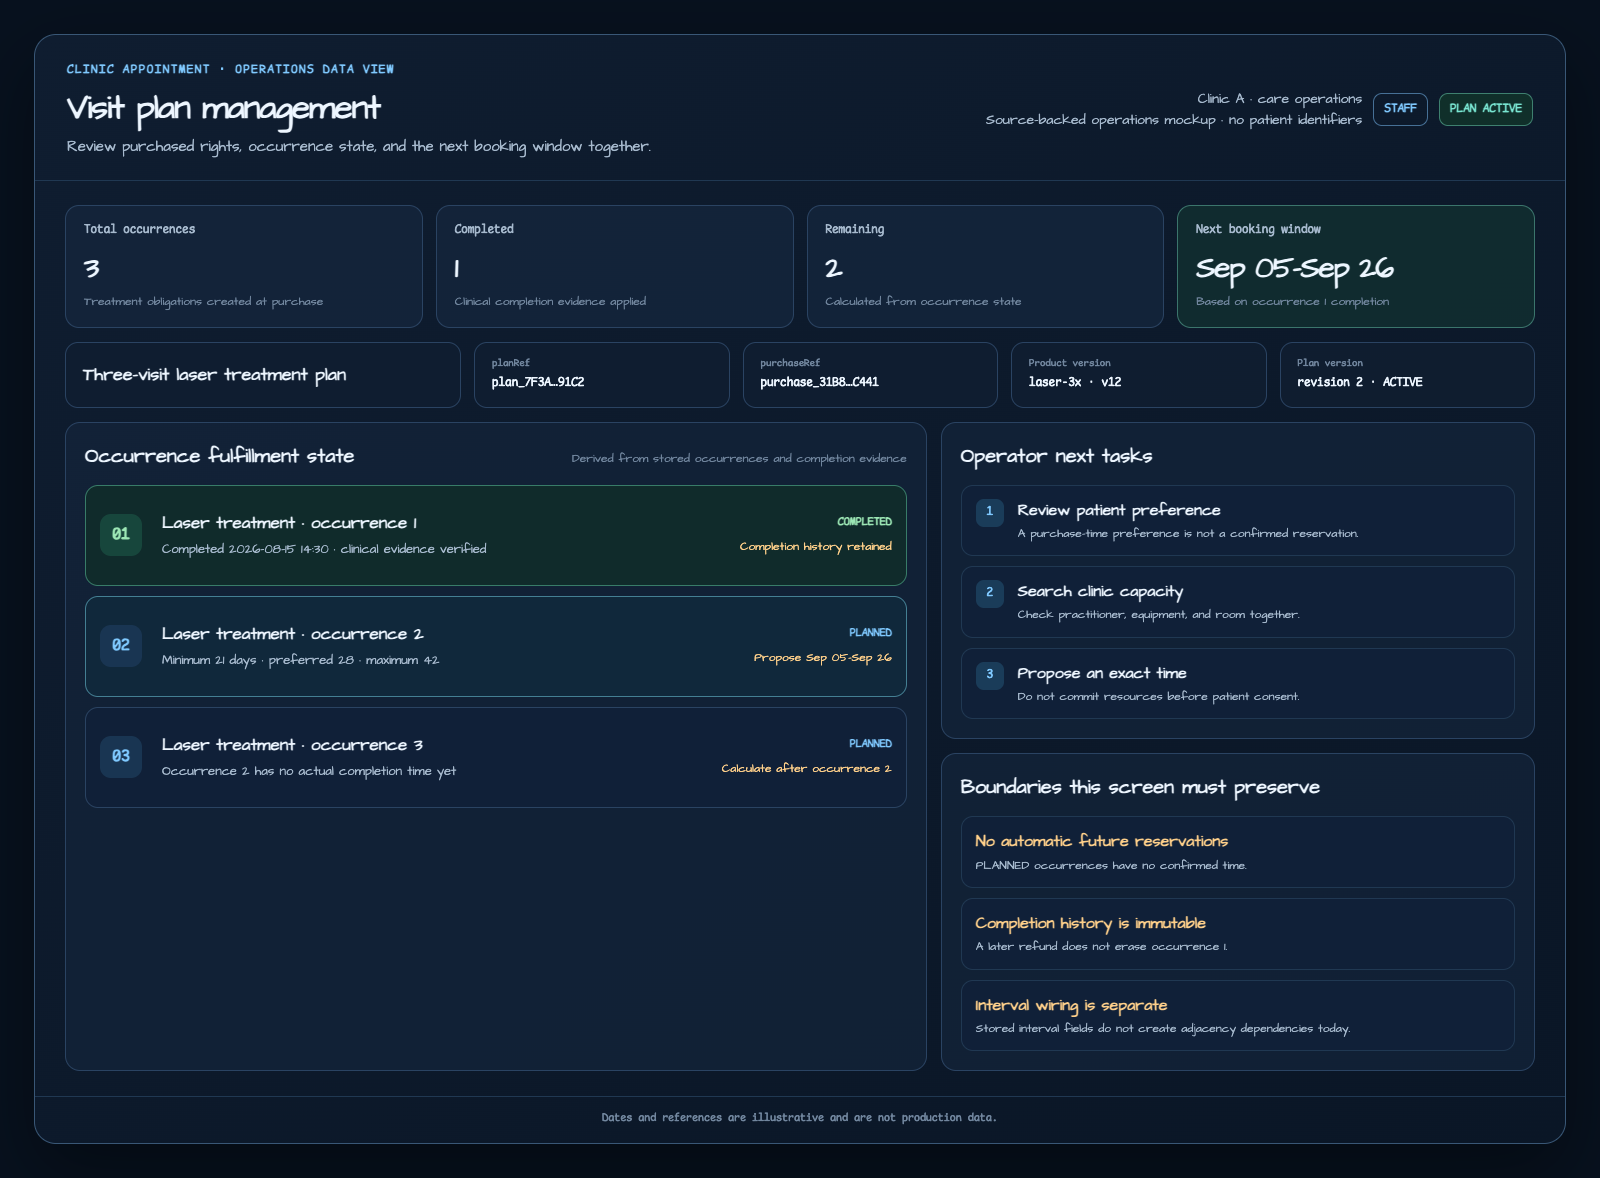The image size is (1600, 1178).
Task: Click "Treatment obligations created at purchase" caption
Action: click(203, 302)
